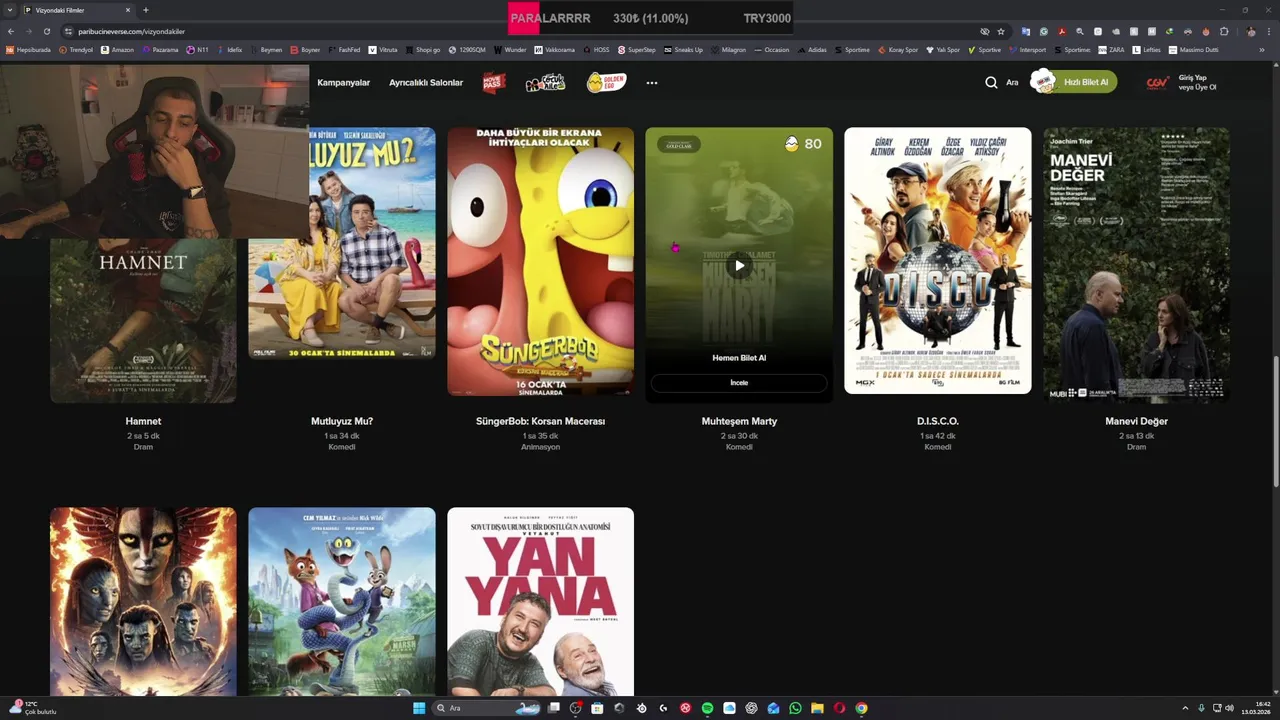Screen dimensions: 1280x720
Task: Open the Hamnet movie poster
Action: 143,320
